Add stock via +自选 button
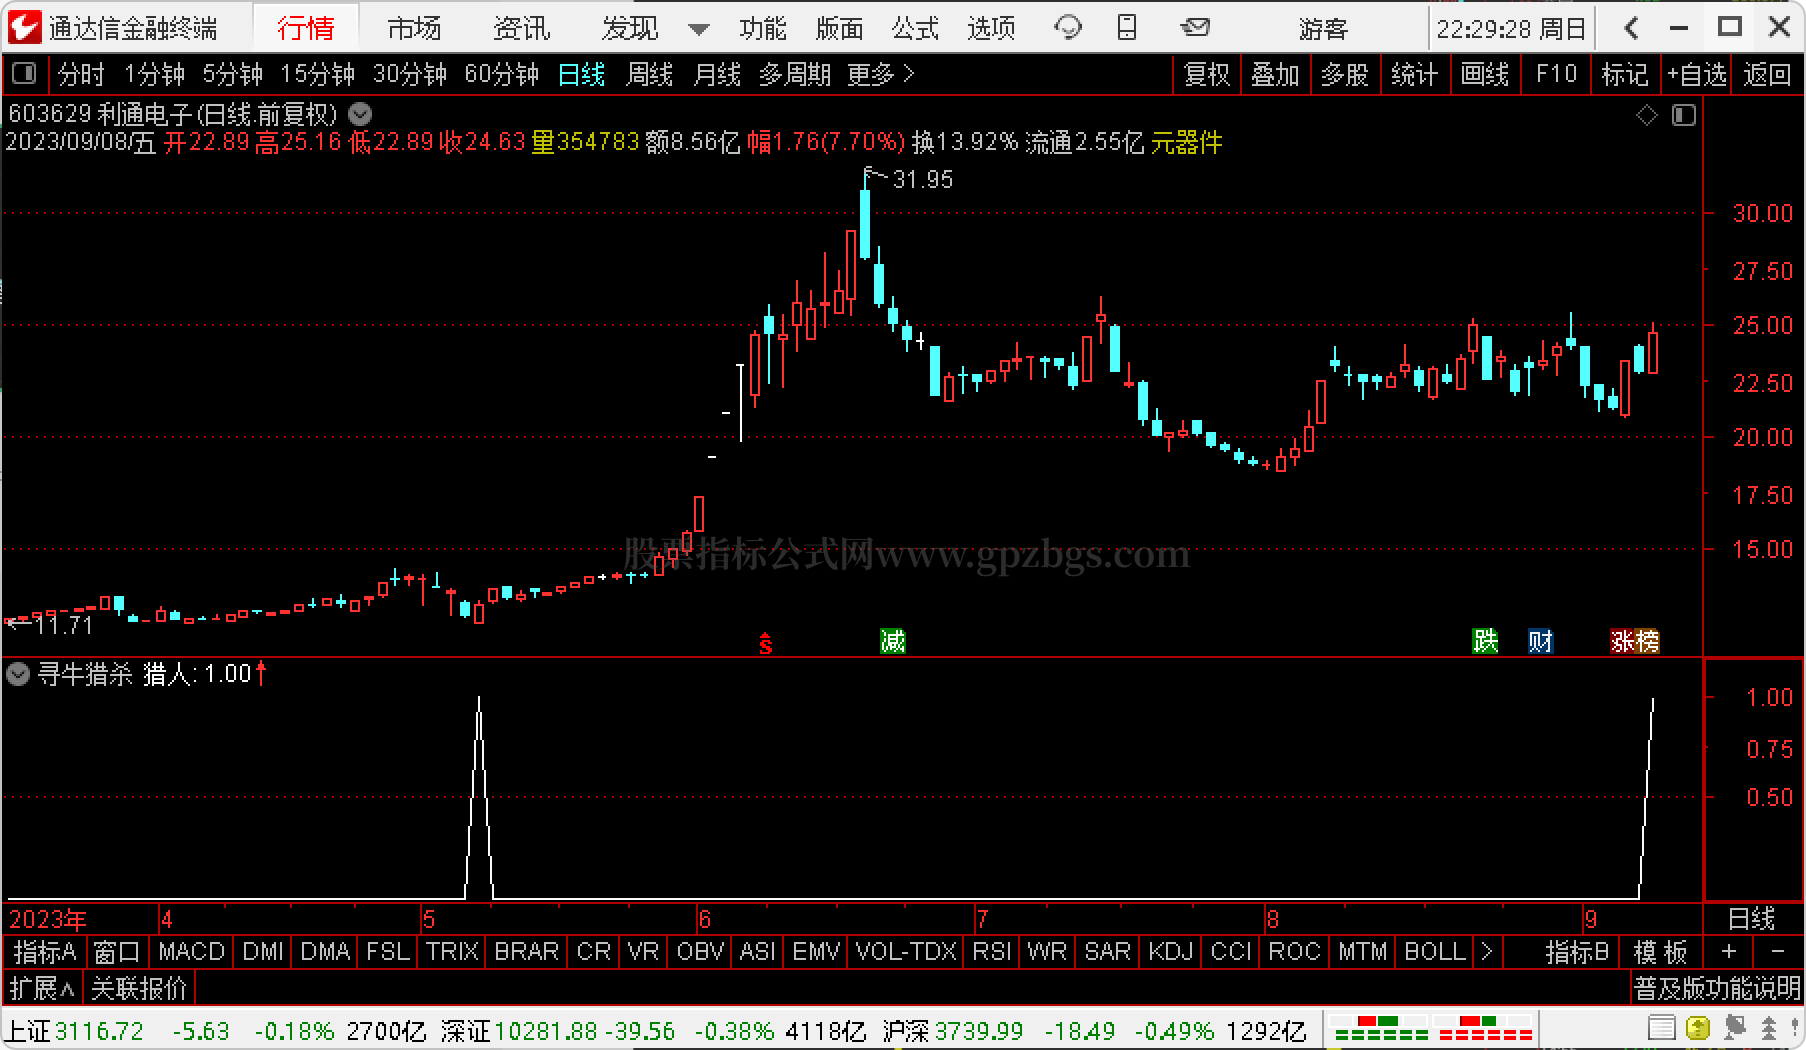The width and height of the screenshot is (1806, 1050). click(x=1696, y=74)
